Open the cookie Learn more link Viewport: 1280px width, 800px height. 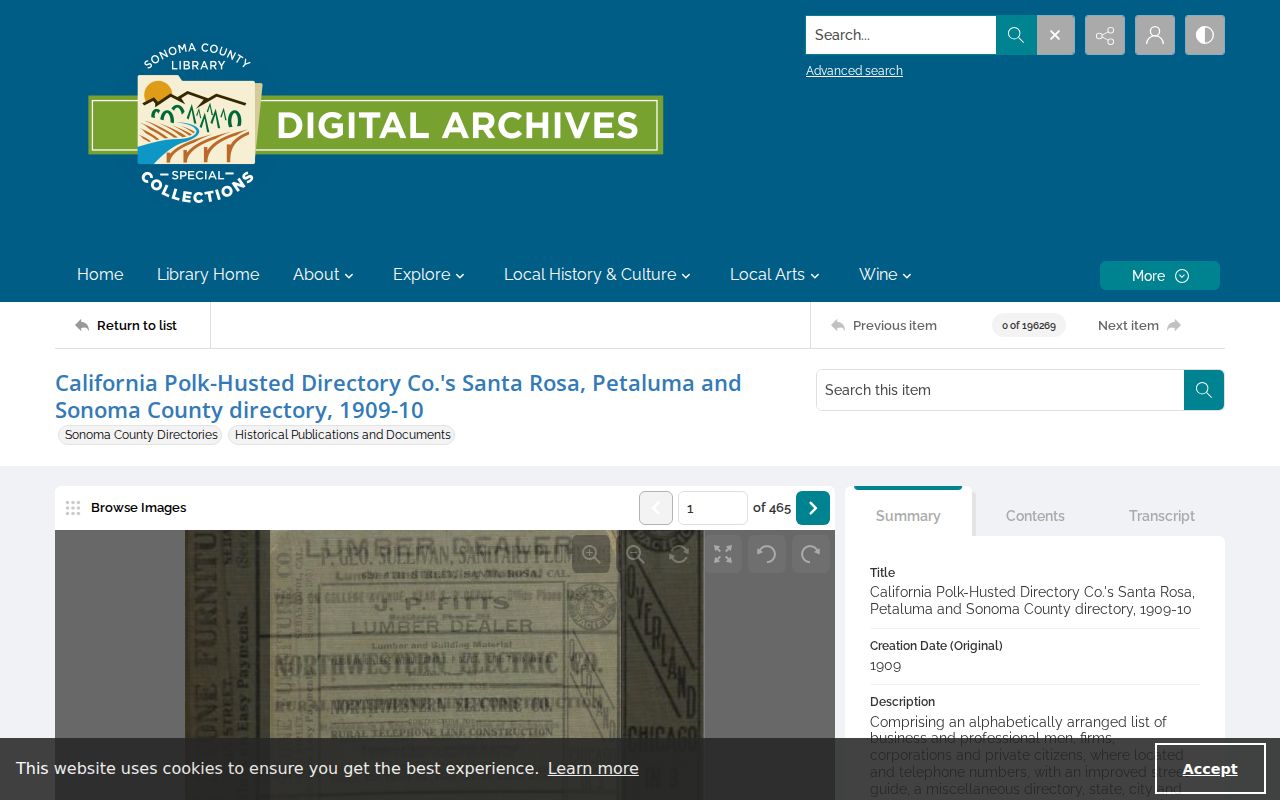pyautogui.click(x=593, y=768)
